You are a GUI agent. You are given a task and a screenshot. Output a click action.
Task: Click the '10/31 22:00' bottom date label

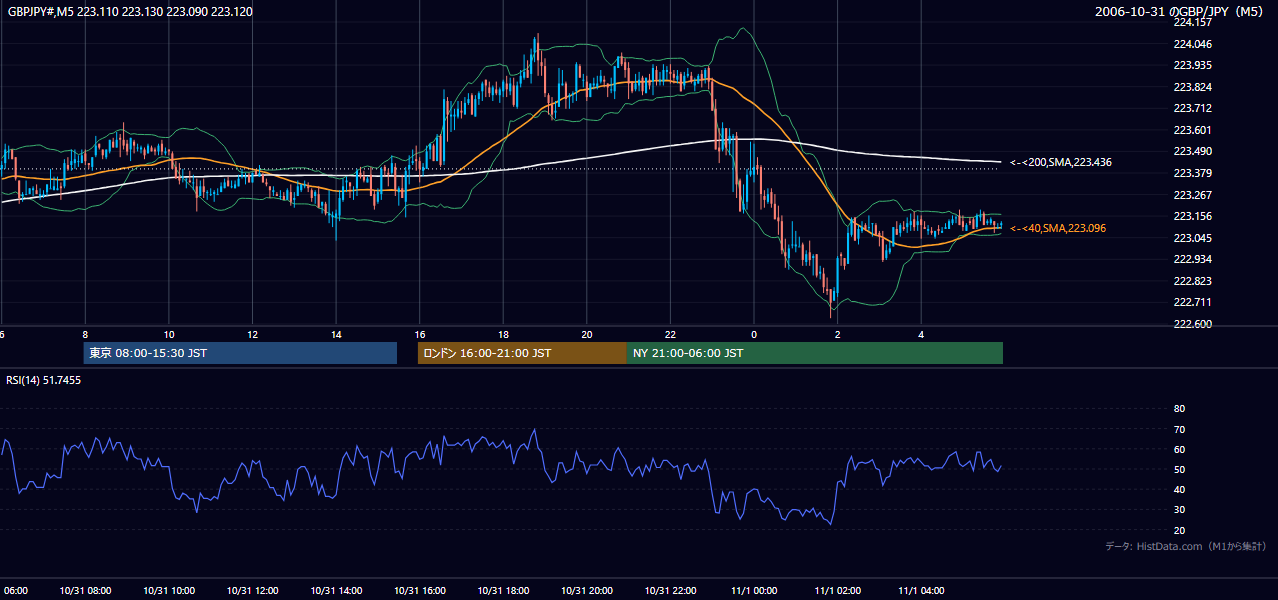pyautogui.click(x=670, y=591)
